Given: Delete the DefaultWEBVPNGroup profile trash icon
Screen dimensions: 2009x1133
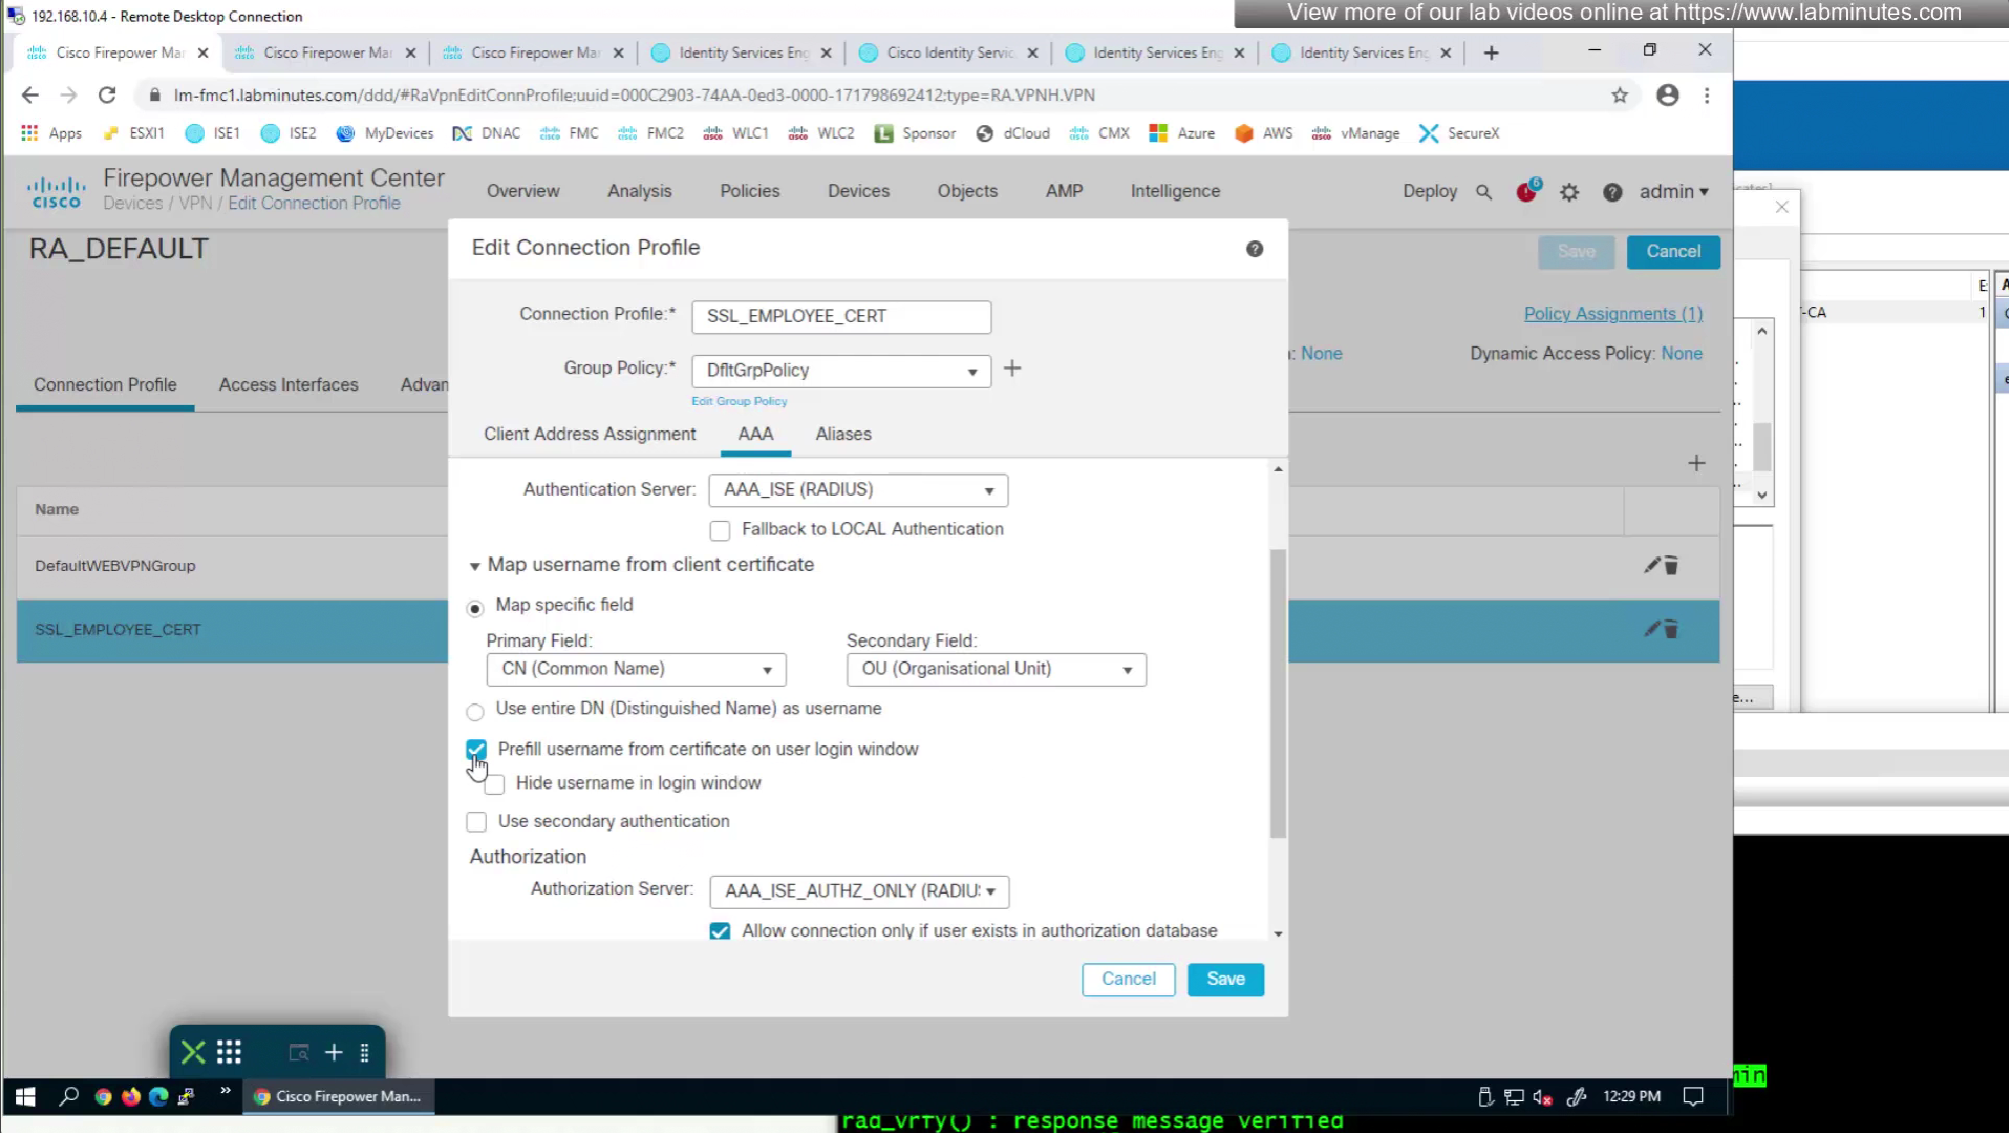Looking at the screenshot, I should (x=1671, y=566).
